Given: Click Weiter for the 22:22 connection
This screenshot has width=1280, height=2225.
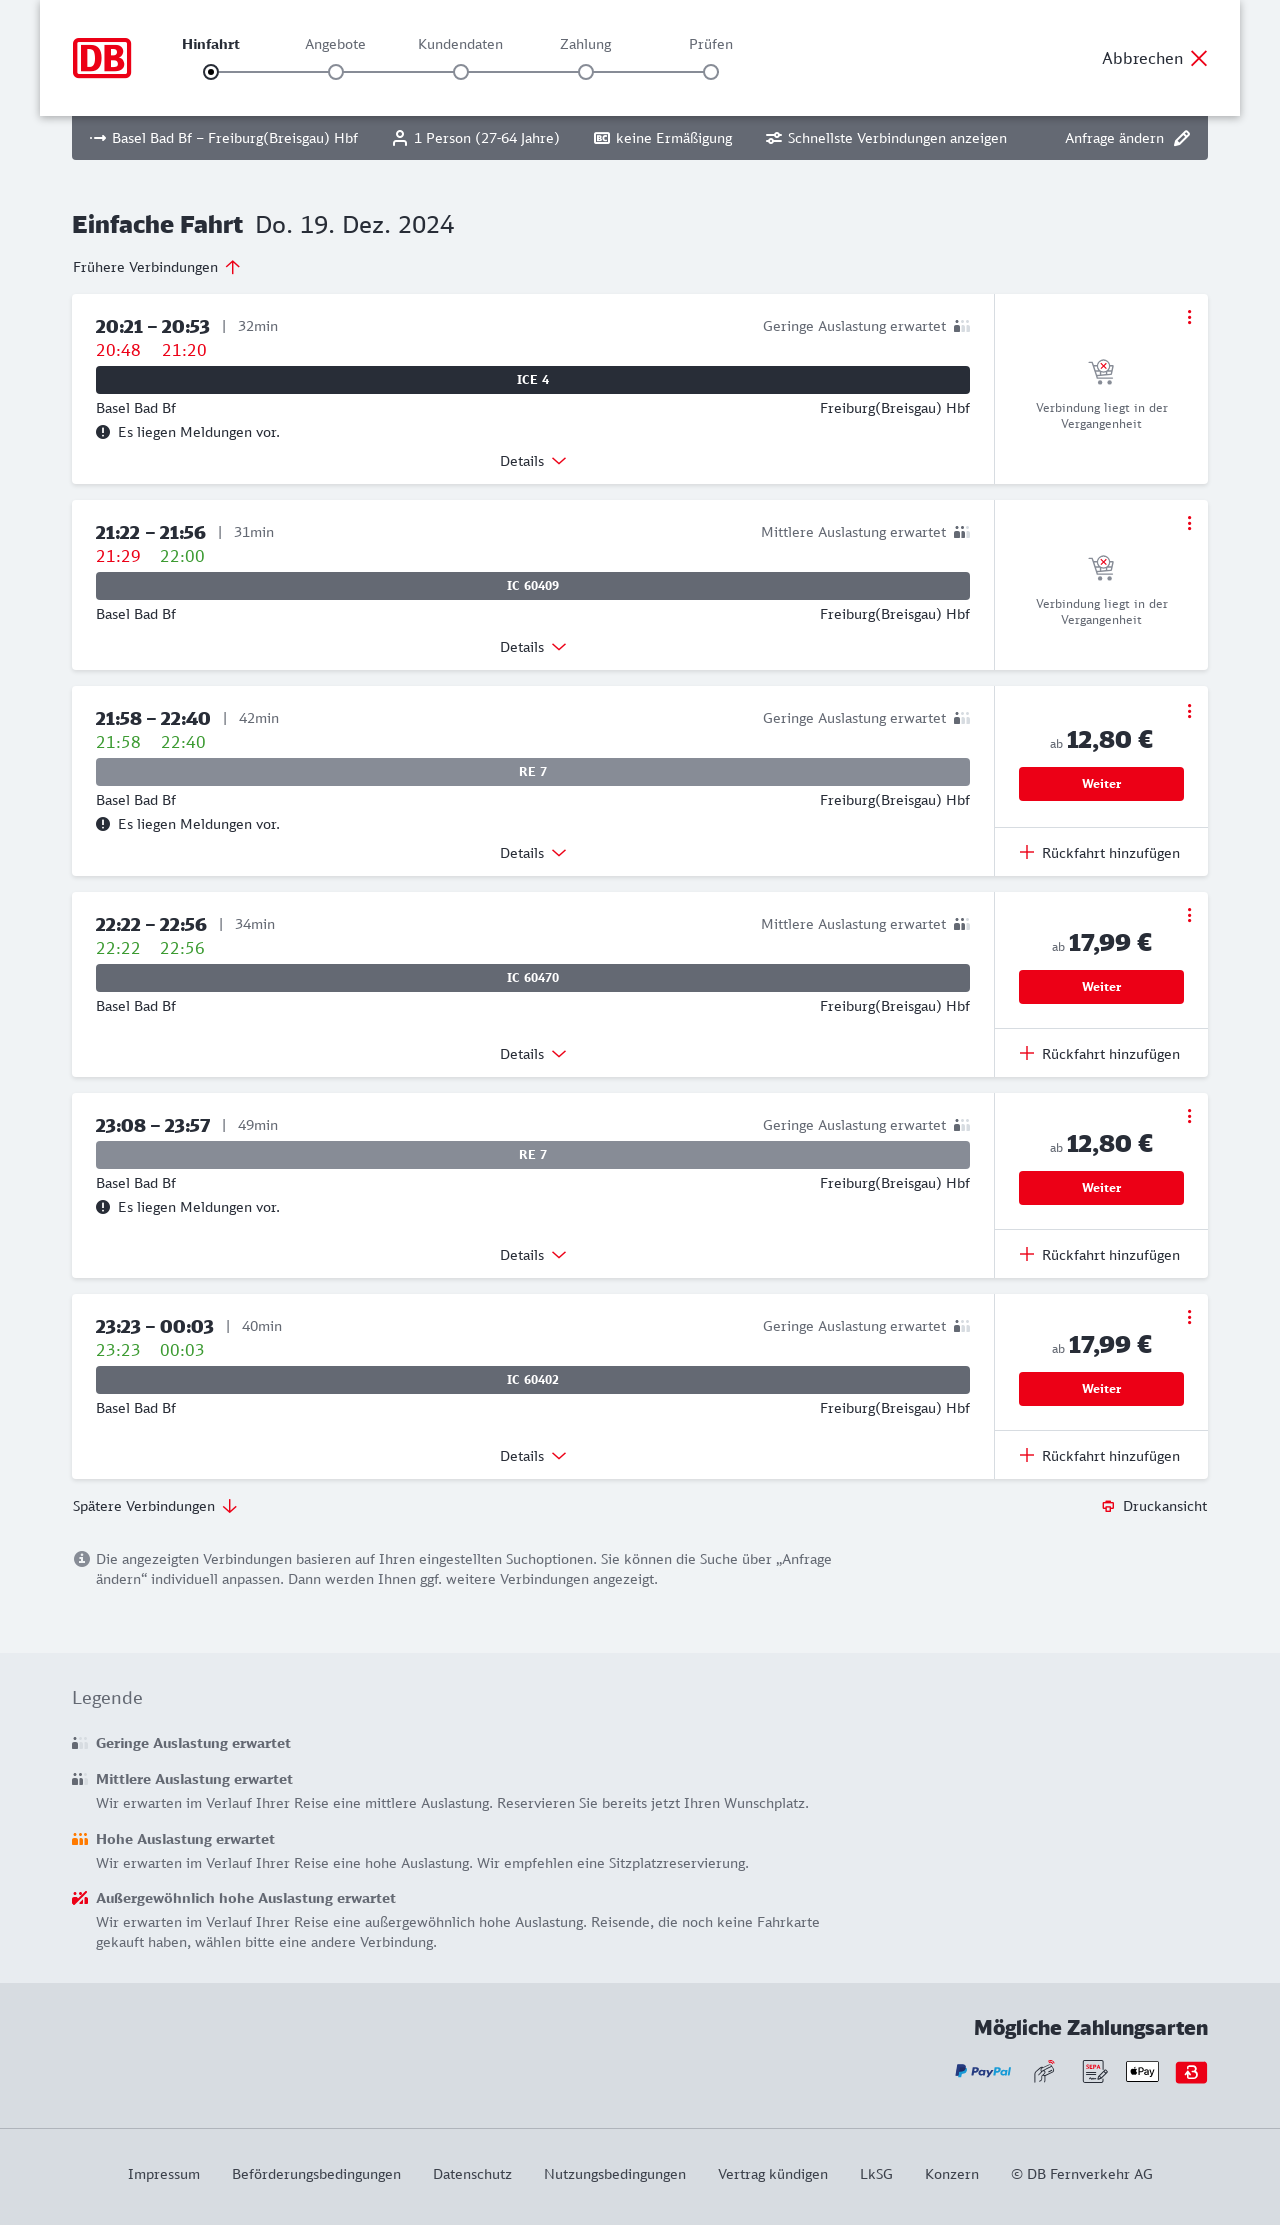Looking at the screenshot, I should pyautogui.click(x=1101, y=987).
